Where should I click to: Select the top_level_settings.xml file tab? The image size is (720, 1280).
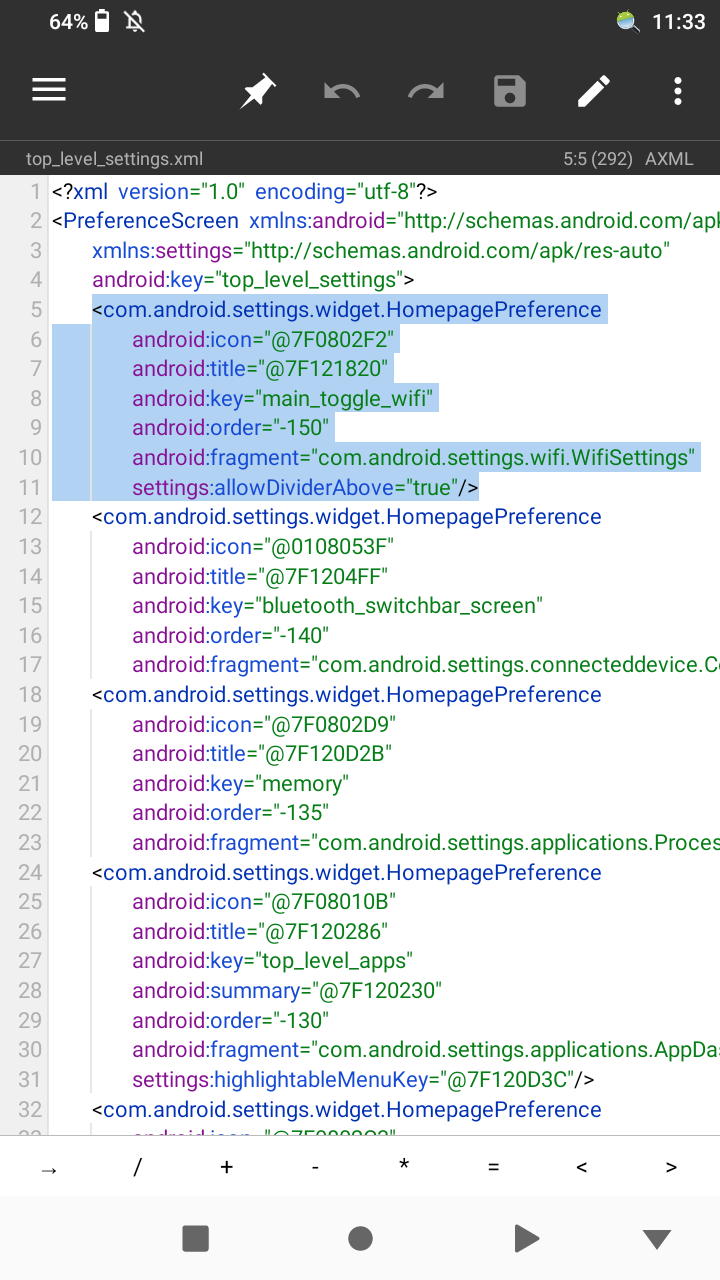(x=114, y=159)
